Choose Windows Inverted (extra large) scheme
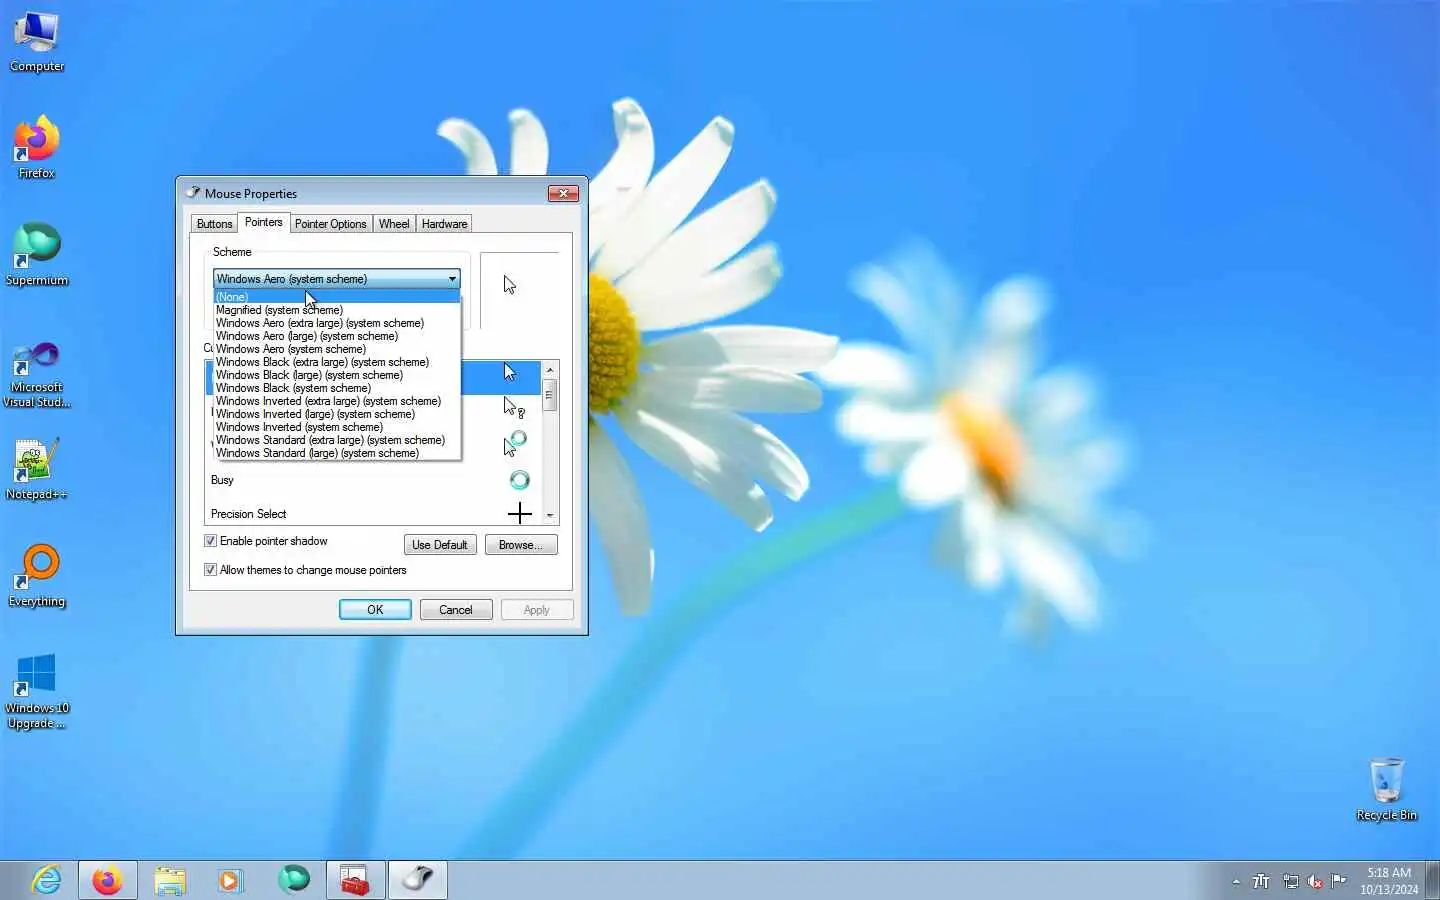 pyautogui.click(x=337, y=401)
